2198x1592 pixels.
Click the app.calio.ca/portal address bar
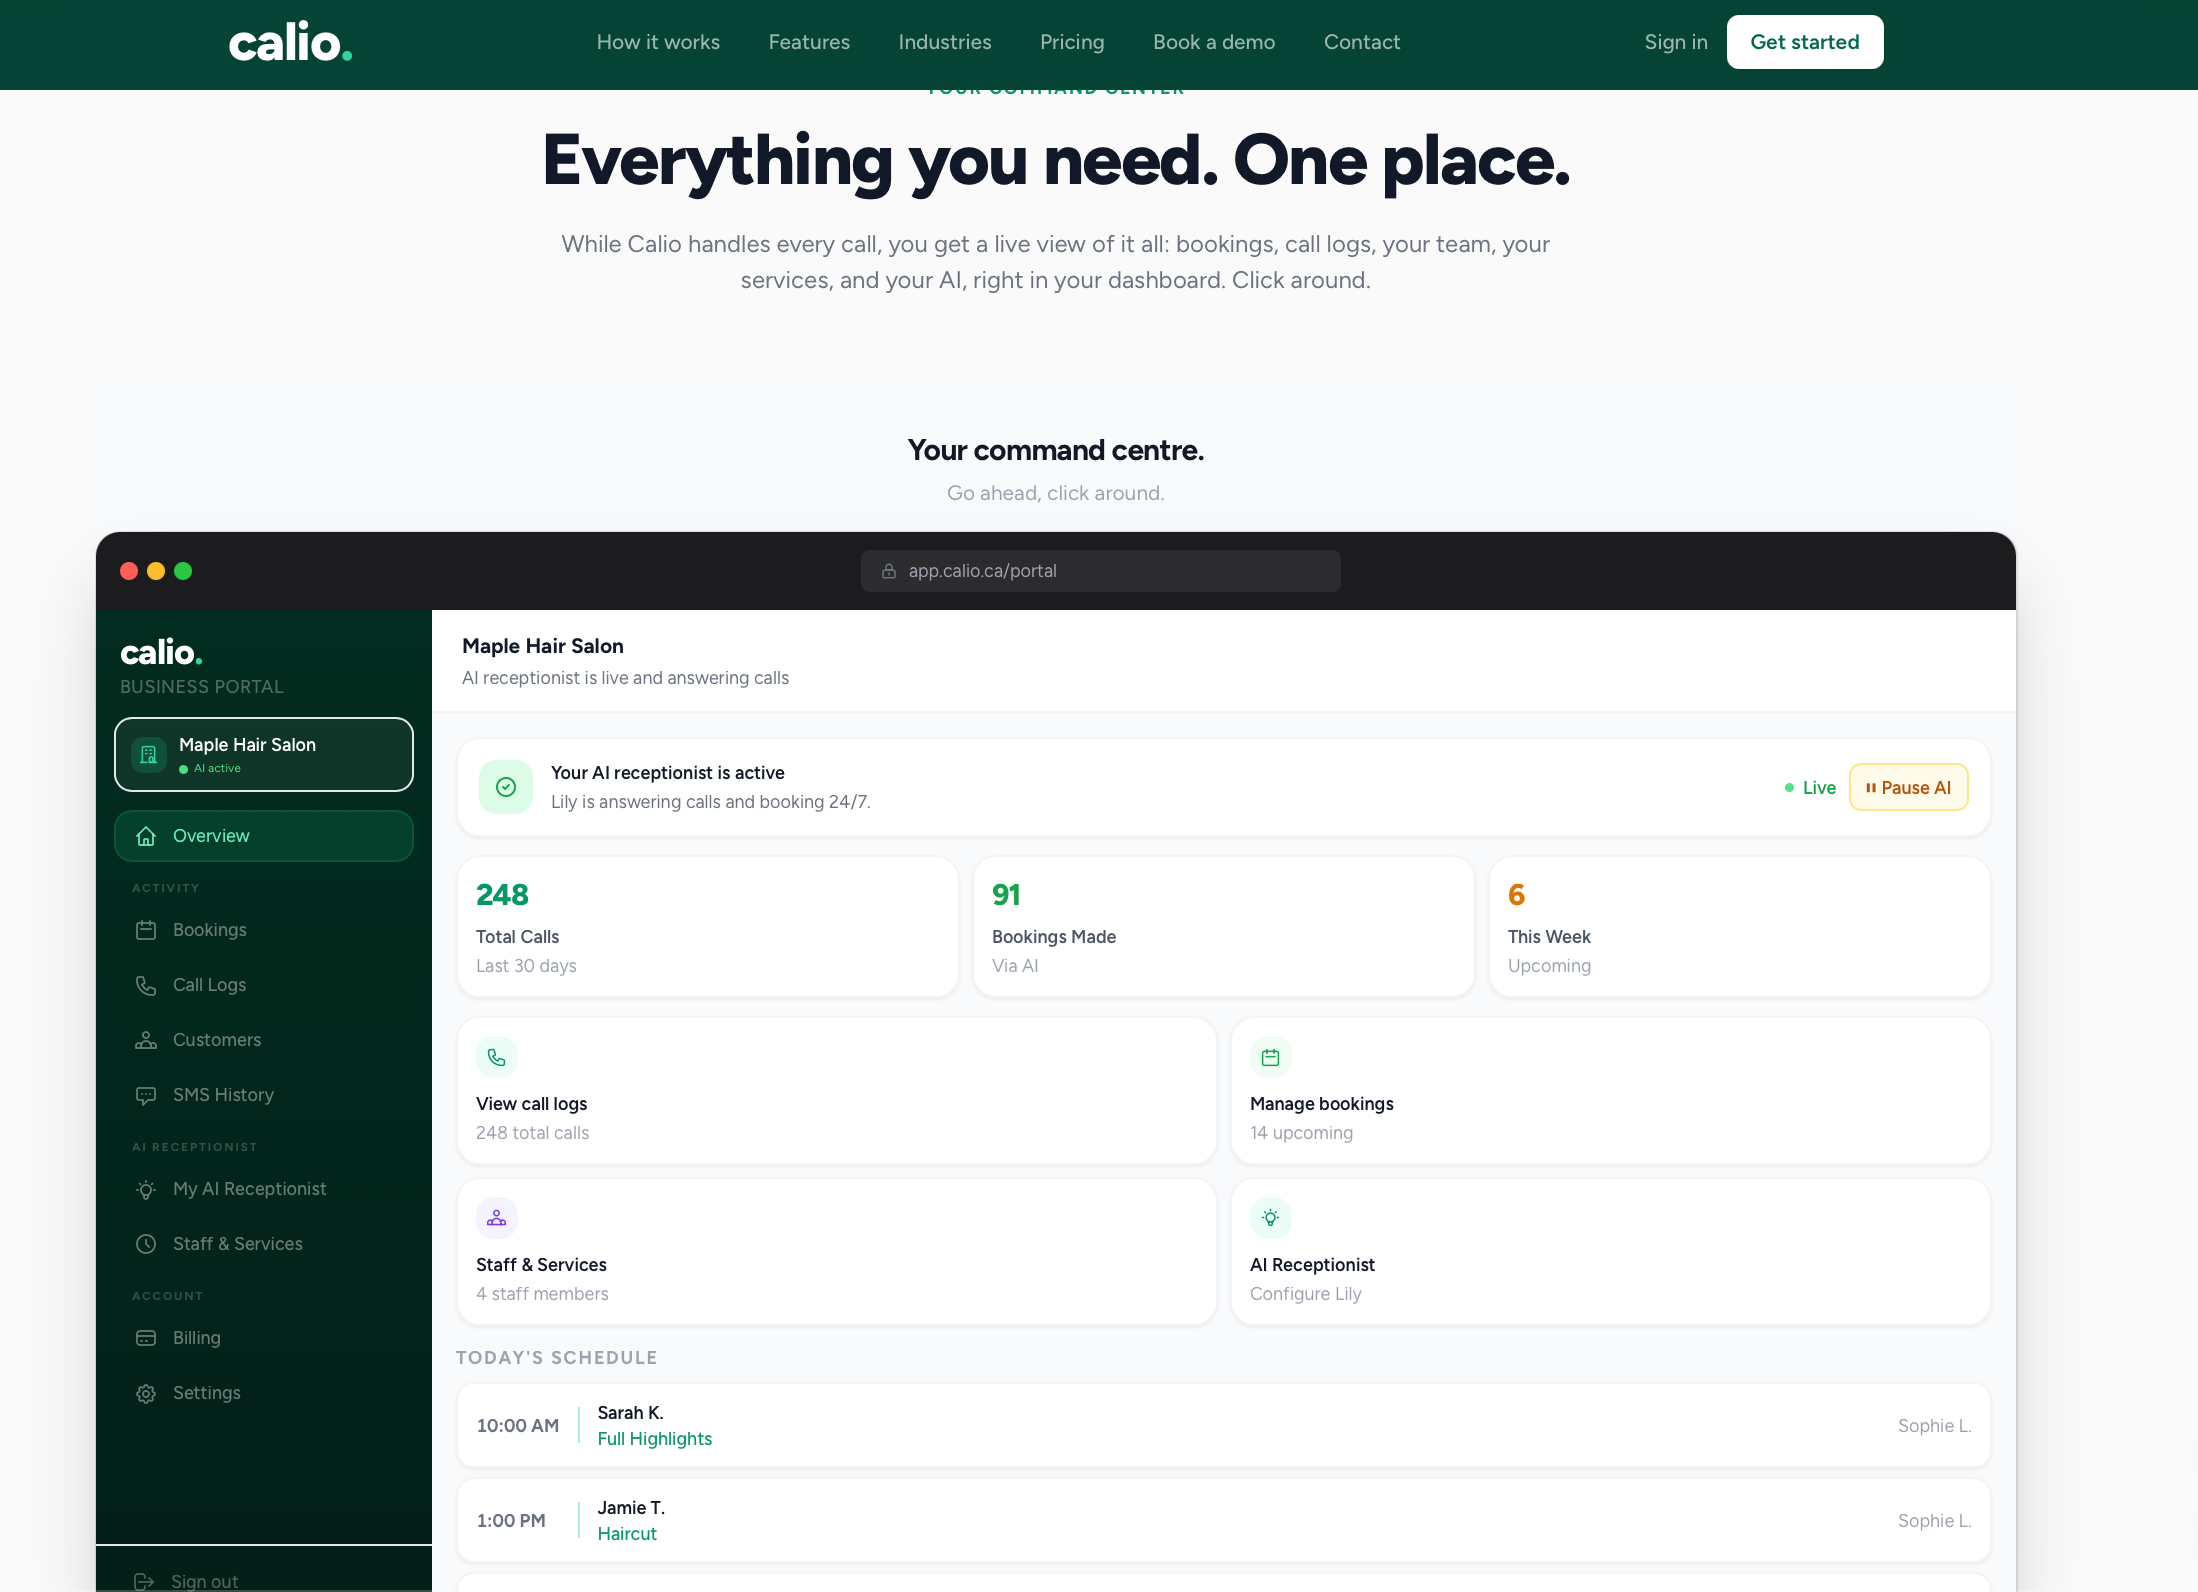(x=1100, y=571)
